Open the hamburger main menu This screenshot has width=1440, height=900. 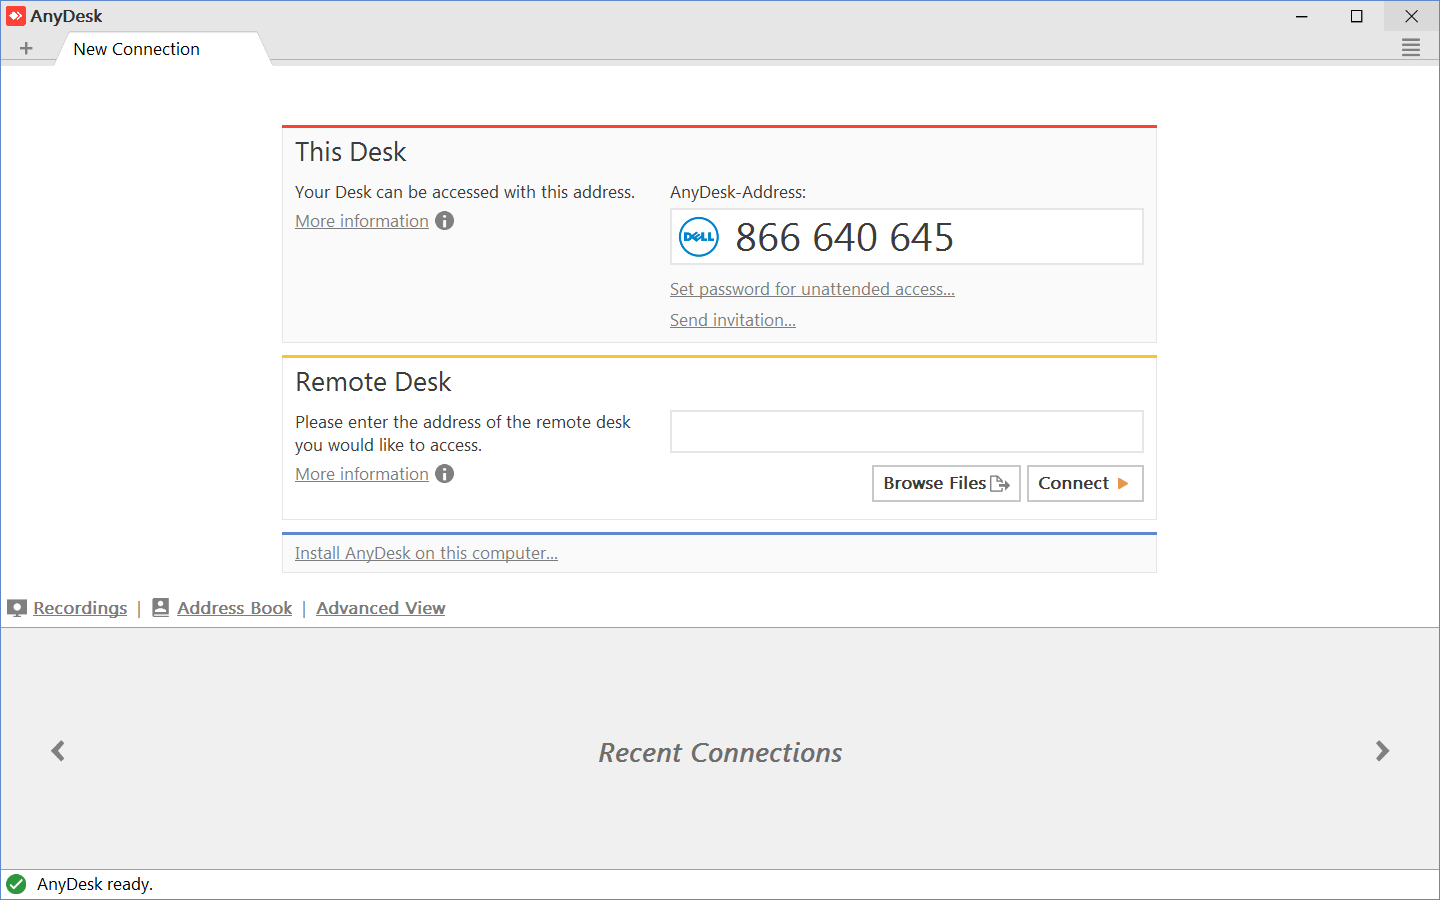[x=1411, y=48]
